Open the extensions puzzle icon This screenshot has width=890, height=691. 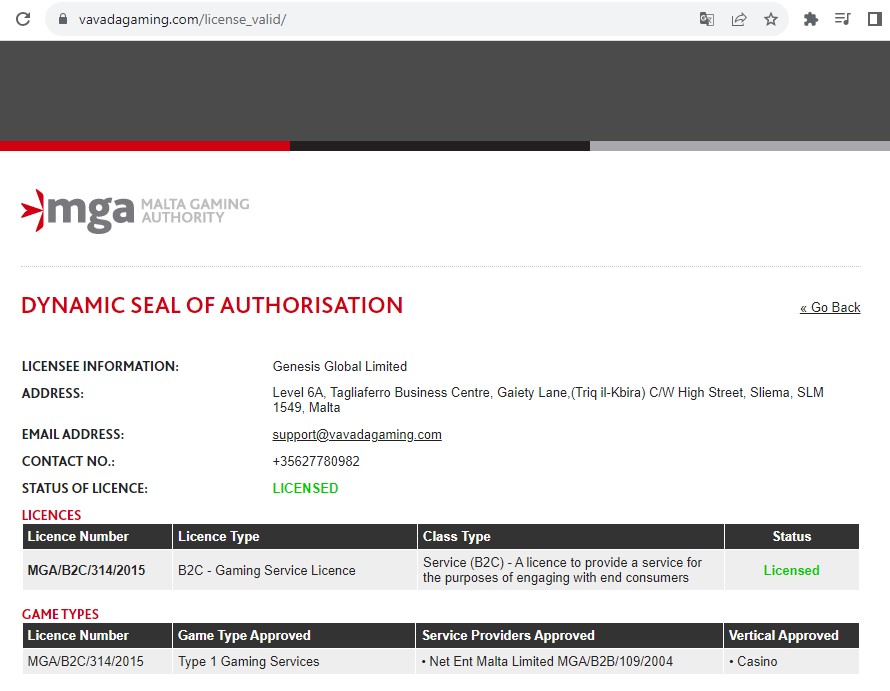[811, 19]
